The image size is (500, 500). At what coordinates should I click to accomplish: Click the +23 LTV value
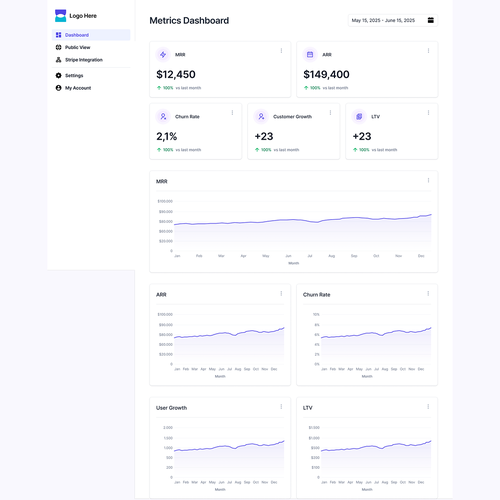click(x=362, y=136)
